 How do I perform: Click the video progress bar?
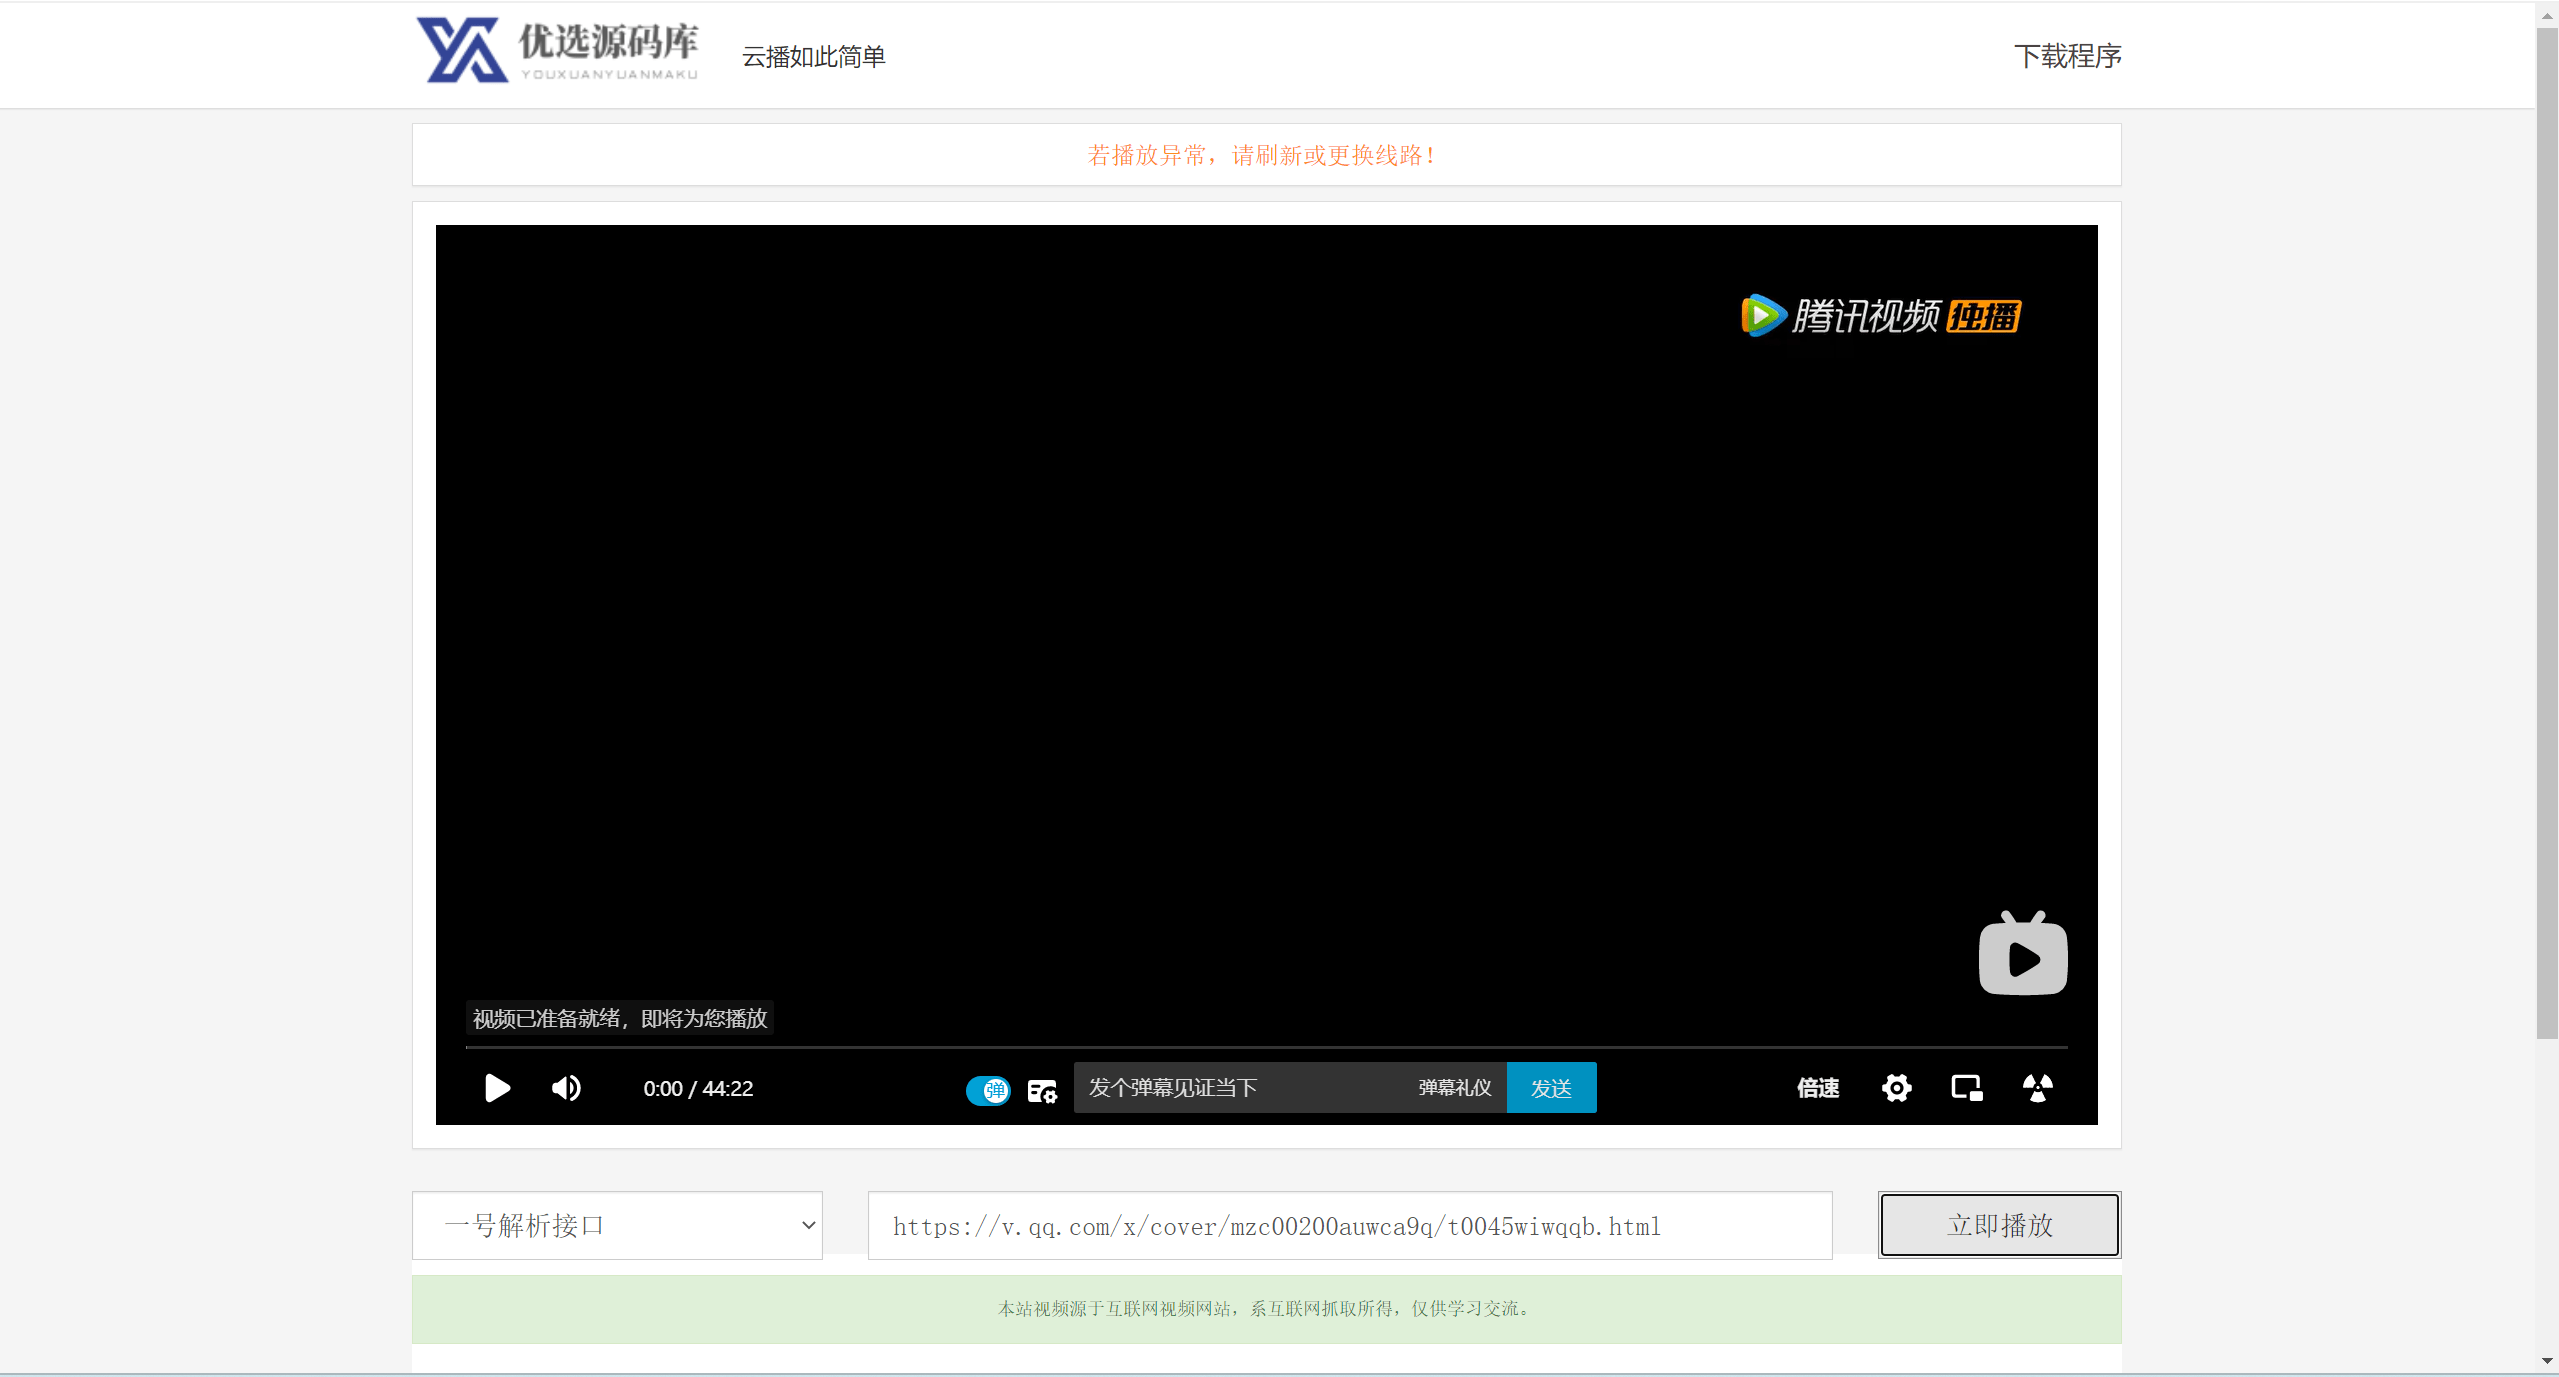(1266, 1047)
